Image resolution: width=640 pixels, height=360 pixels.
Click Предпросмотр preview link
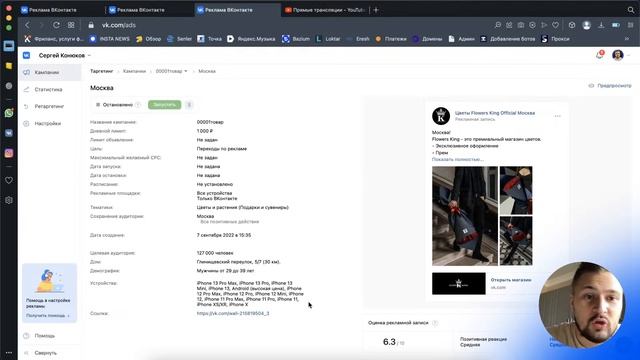pyautogui.click(x=610, y=86)
